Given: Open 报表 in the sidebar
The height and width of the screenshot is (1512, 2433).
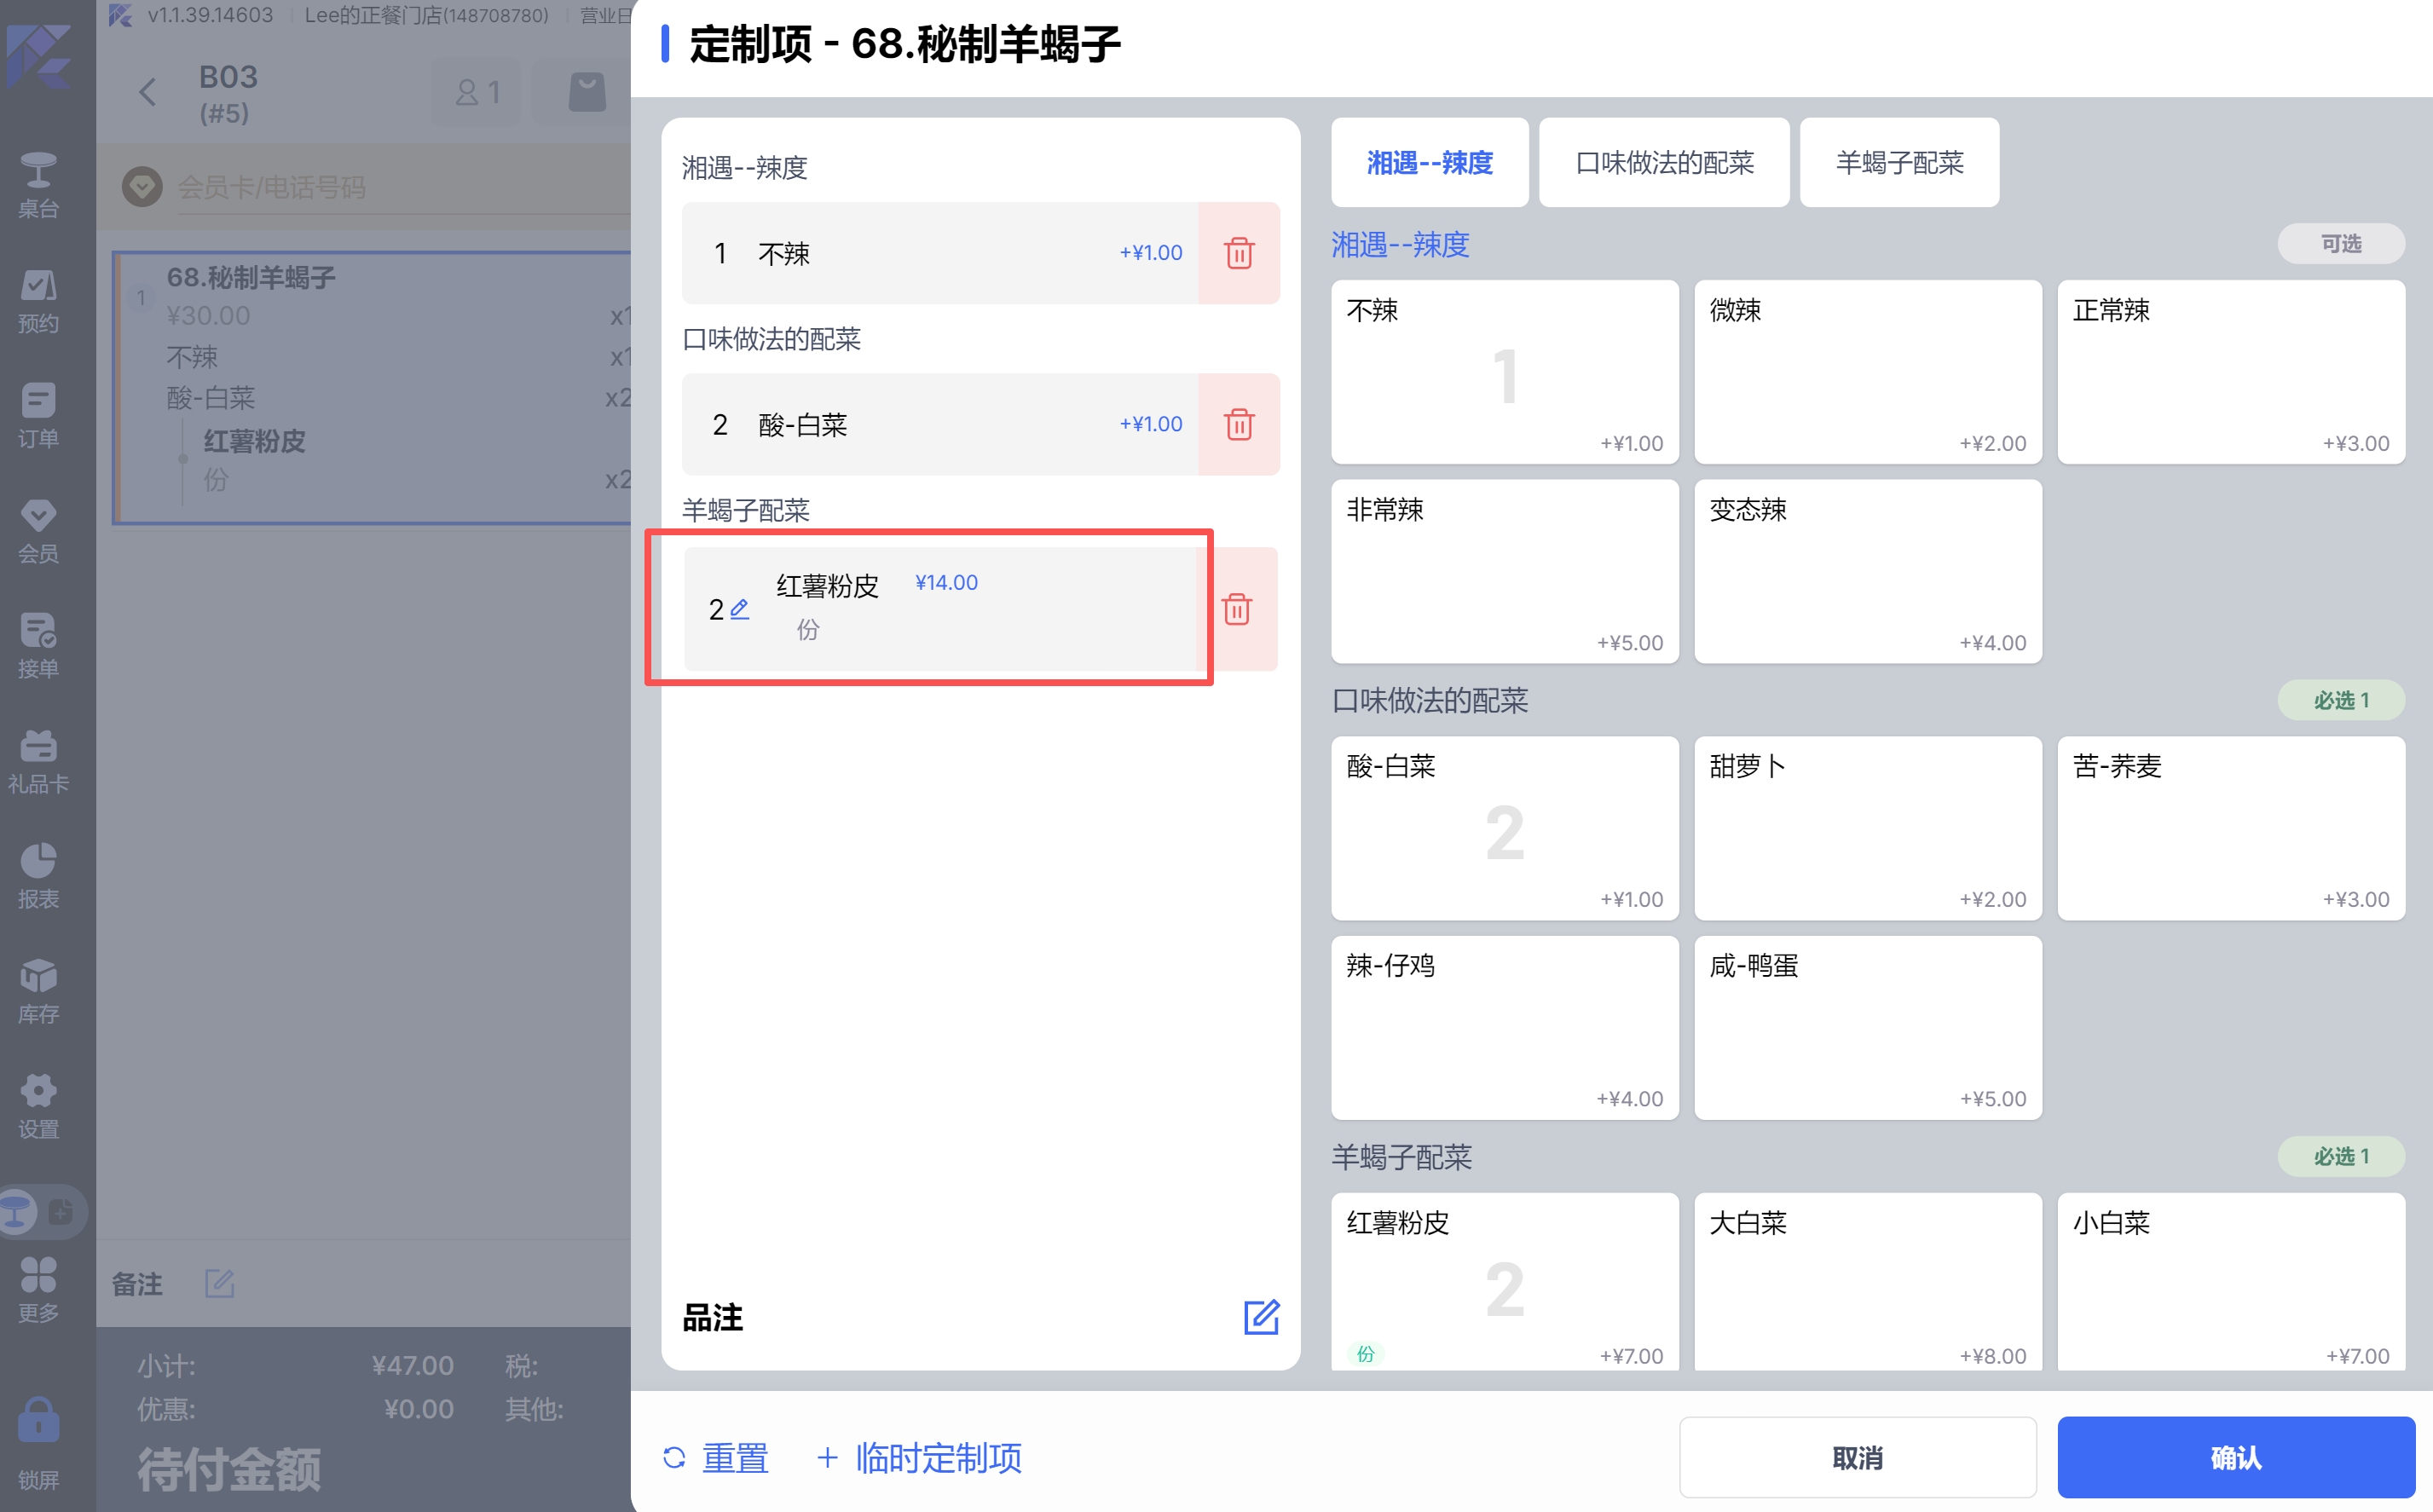Looking at the screenshot, I should [x=38, y=875].
